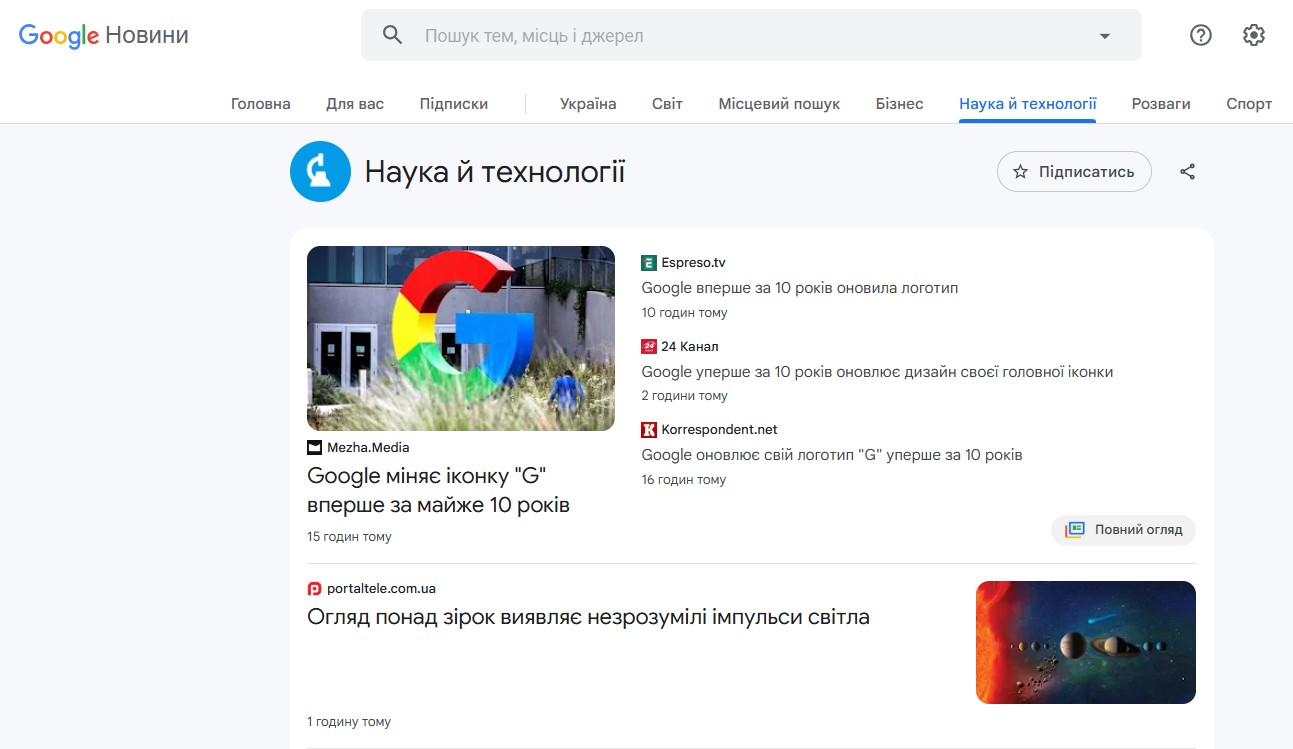The width and height of the screenshot is (1293, 749).
Task: Open the Місцевий пошук tab
Action: [x=779, y=104]
